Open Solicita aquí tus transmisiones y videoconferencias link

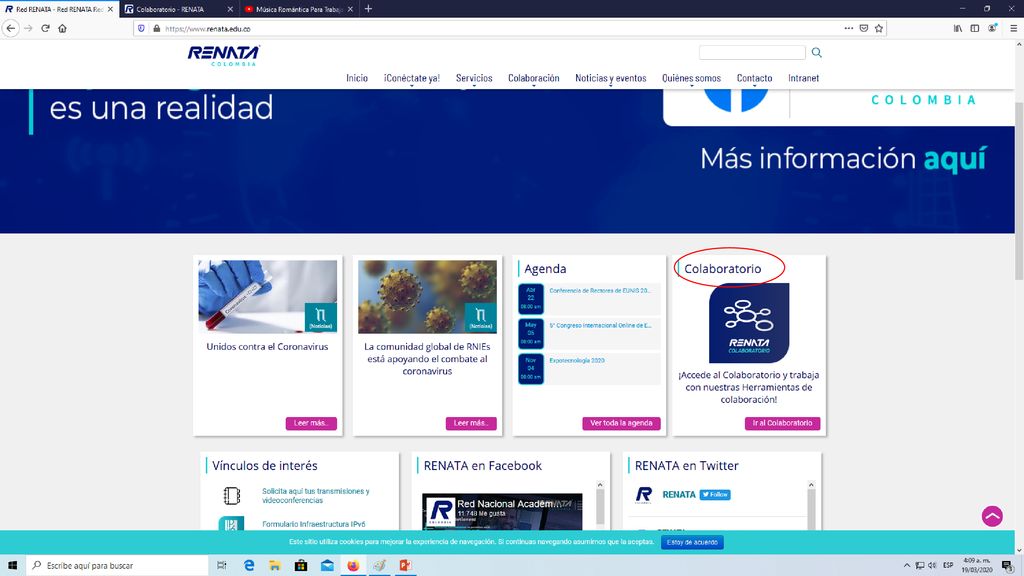[x=315, y=496]
